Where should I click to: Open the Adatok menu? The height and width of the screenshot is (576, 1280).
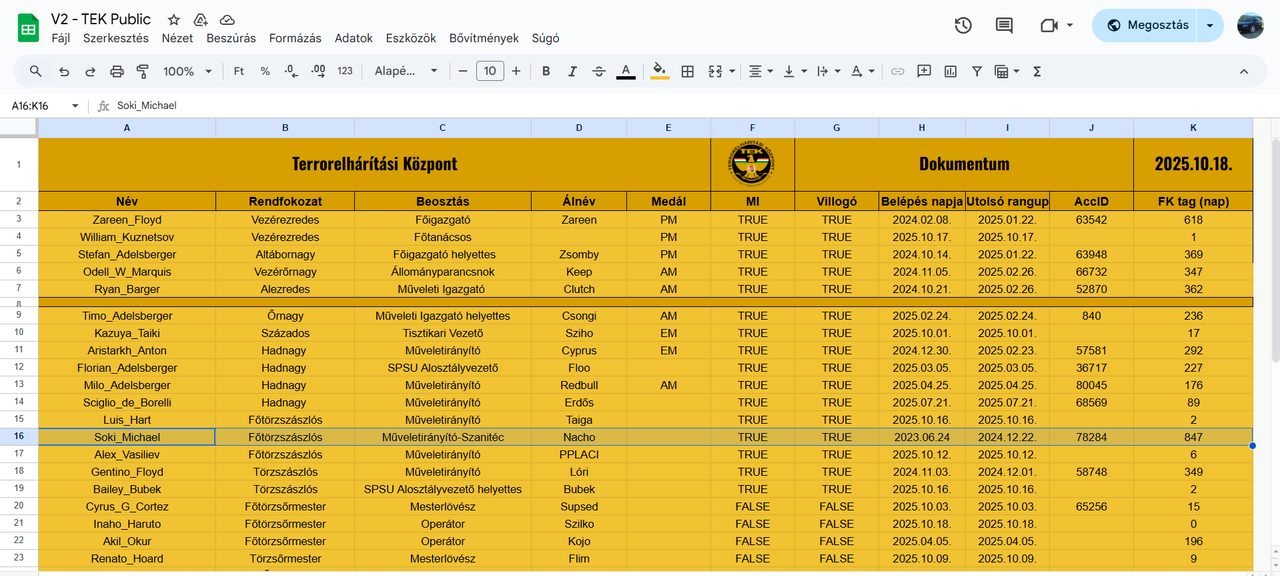pos(354,38)
